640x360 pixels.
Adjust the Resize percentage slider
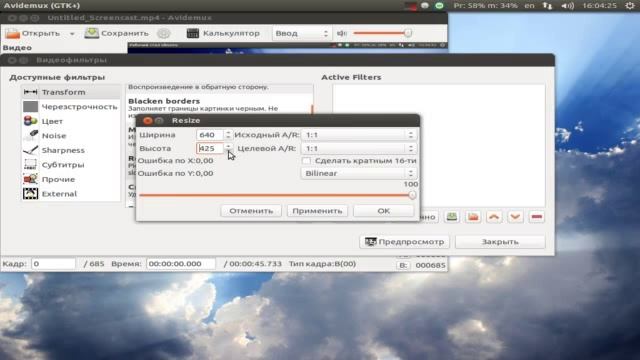(x=277, y=195)
